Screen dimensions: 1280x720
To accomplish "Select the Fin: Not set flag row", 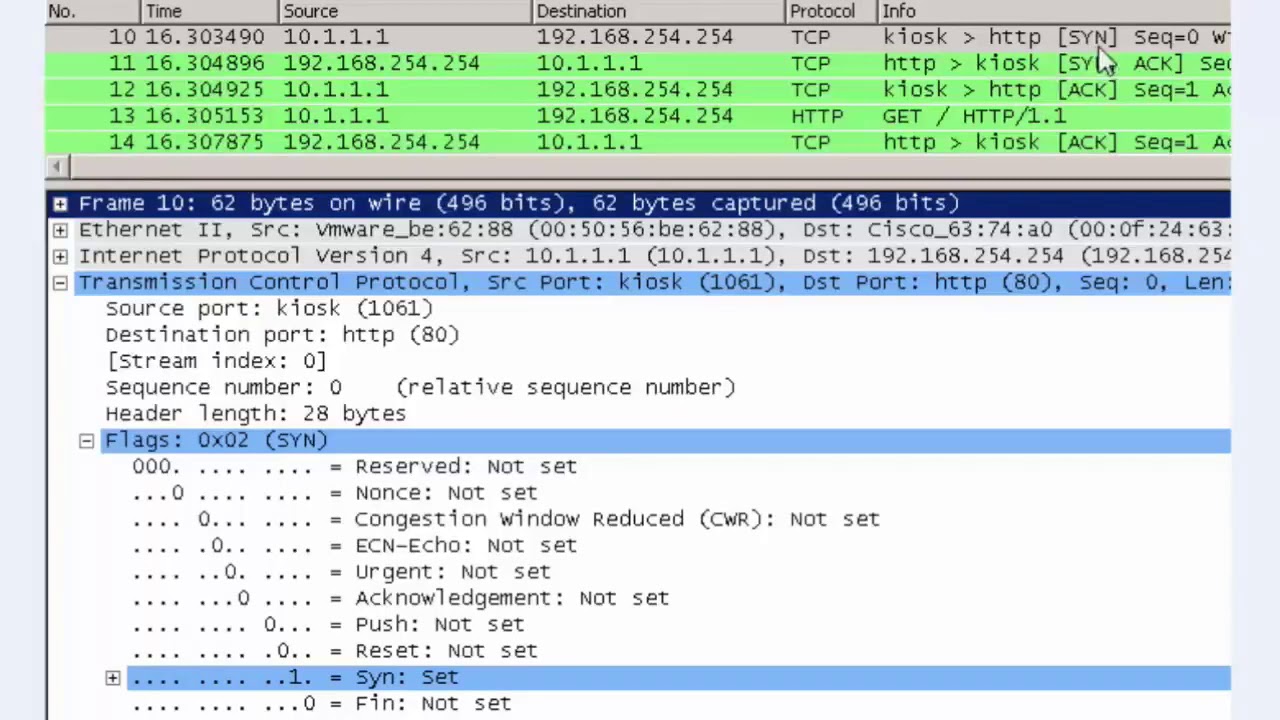I will [x=320, y=703].
